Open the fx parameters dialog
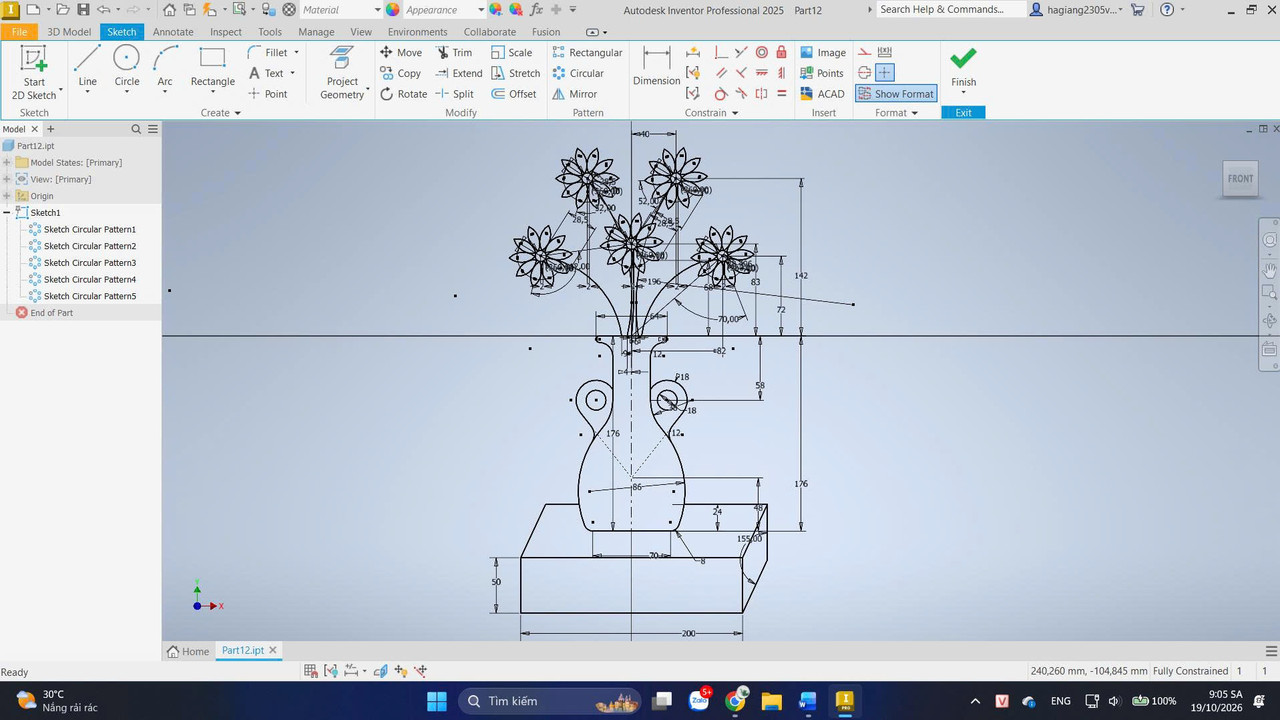This screenshot has height=720, width=1280. pos(536,10)
